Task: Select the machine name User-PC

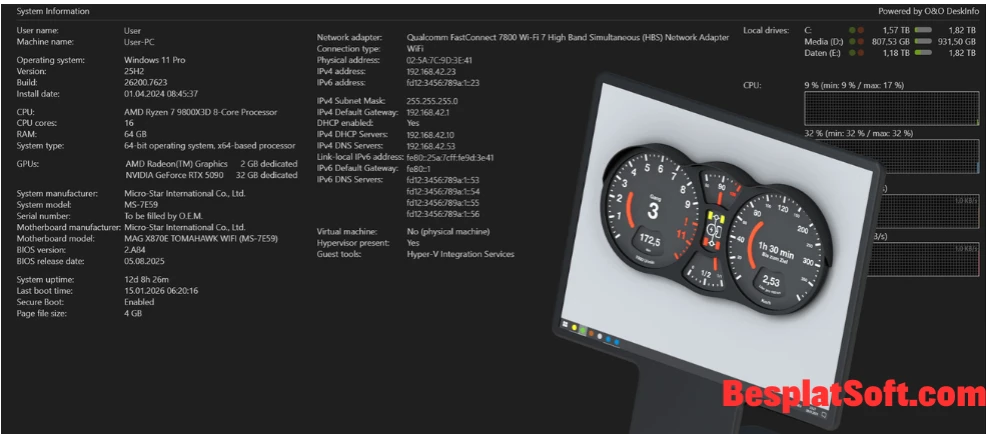Action: tap(139, 42)
